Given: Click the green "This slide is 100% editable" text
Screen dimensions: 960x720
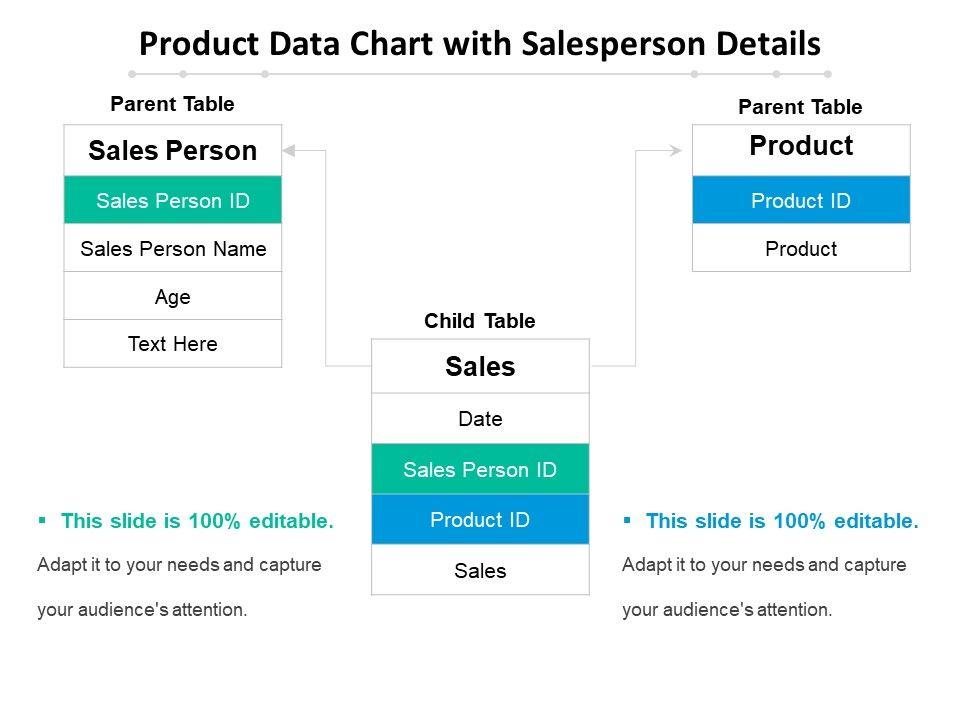Looking at the screenshot, I should click(196, 521).
